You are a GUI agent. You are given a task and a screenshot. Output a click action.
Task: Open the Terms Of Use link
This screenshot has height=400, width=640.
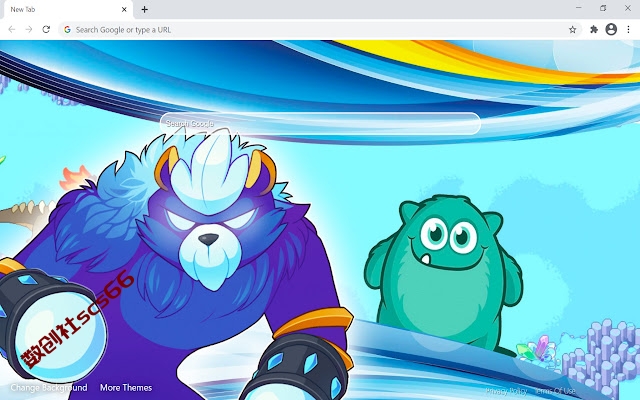[x=555, y=391]
